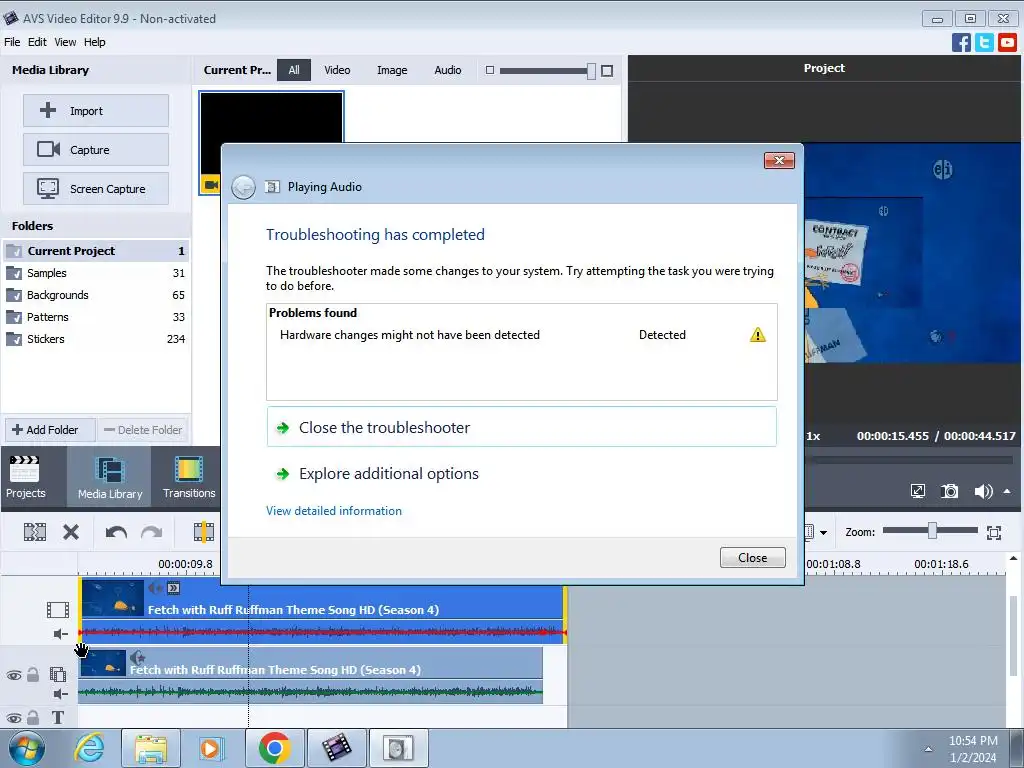Click the Close button in troubleshooter dialog

[x=752, y=558]
